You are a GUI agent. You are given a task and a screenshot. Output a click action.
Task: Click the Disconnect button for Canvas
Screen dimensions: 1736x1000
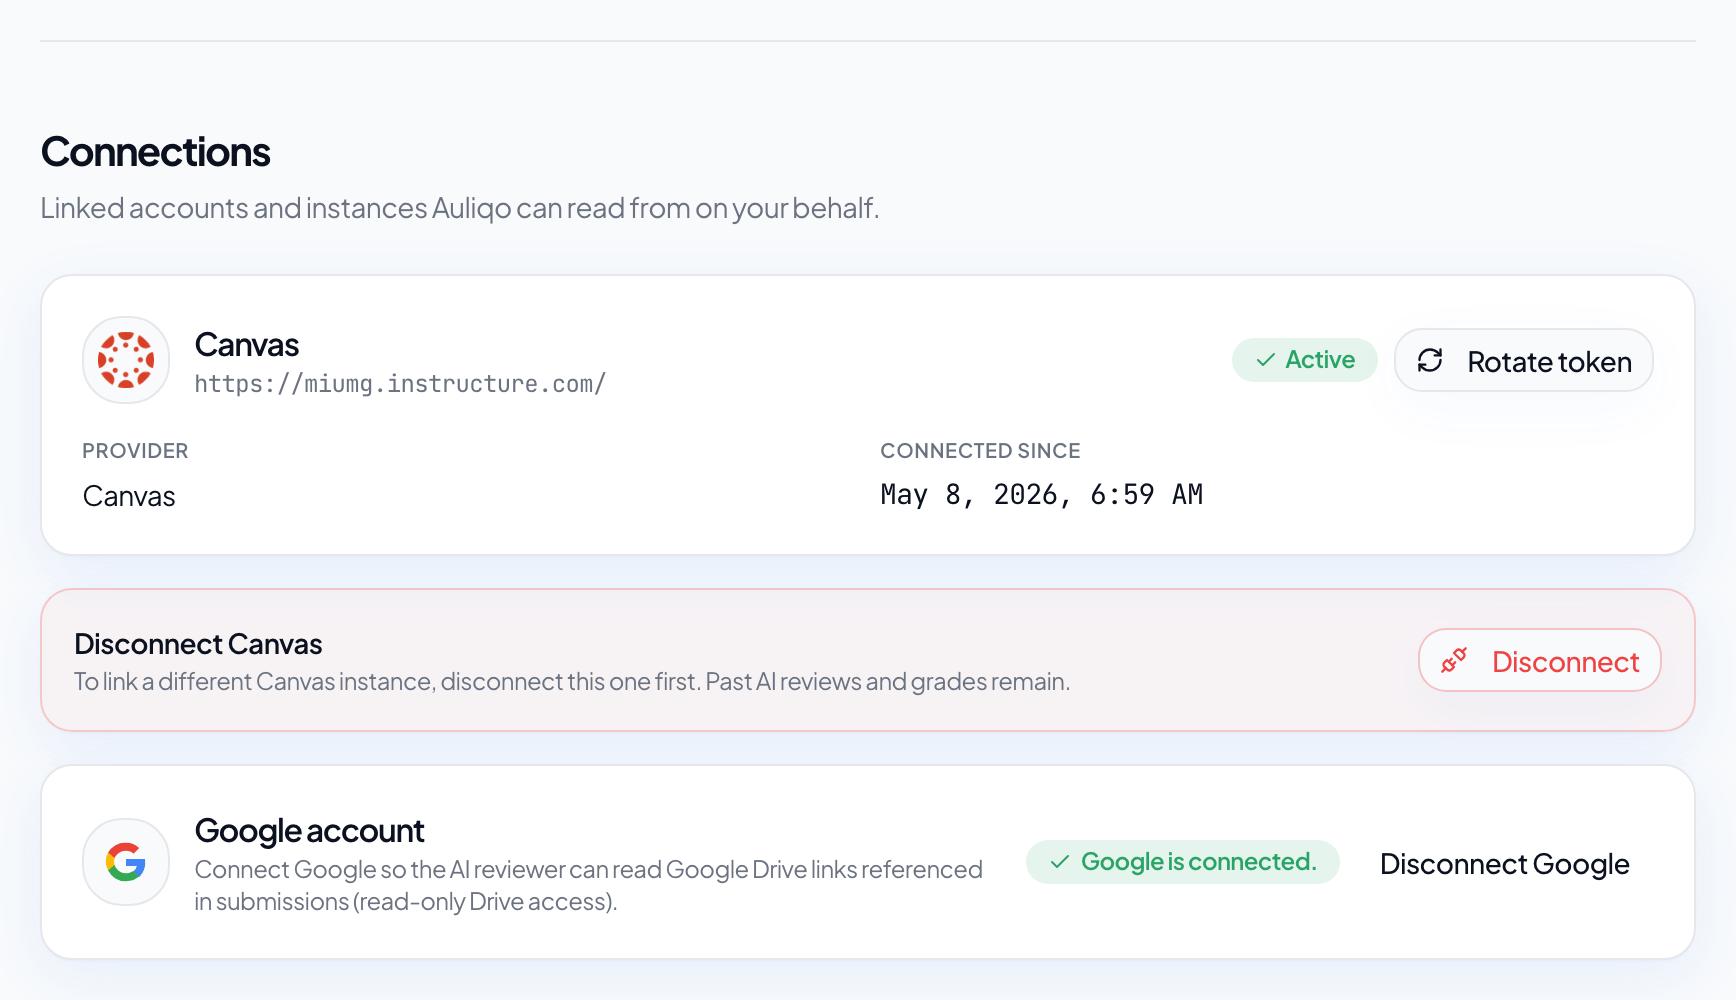(x=1539, y=660)
